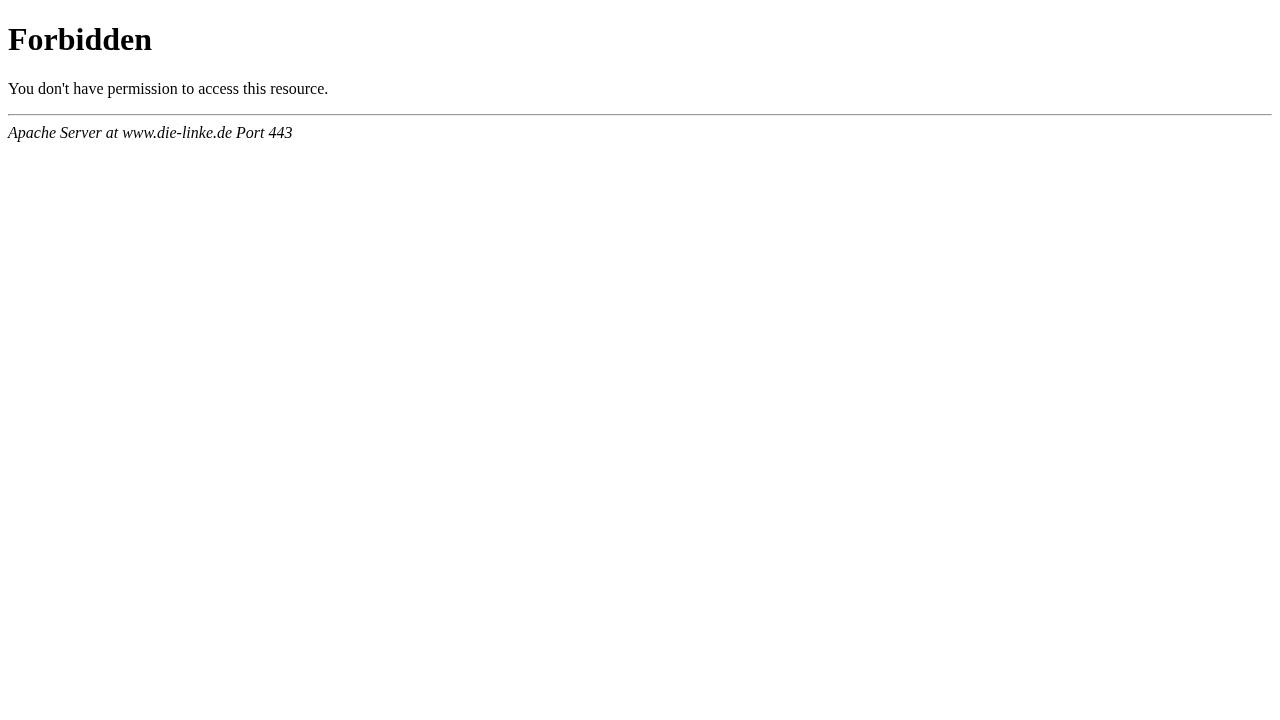Image resolution: width=1280 pixels, height=720 pixels.
Task: Click the word 'Apache' in the footer
Action: (32, 133)
